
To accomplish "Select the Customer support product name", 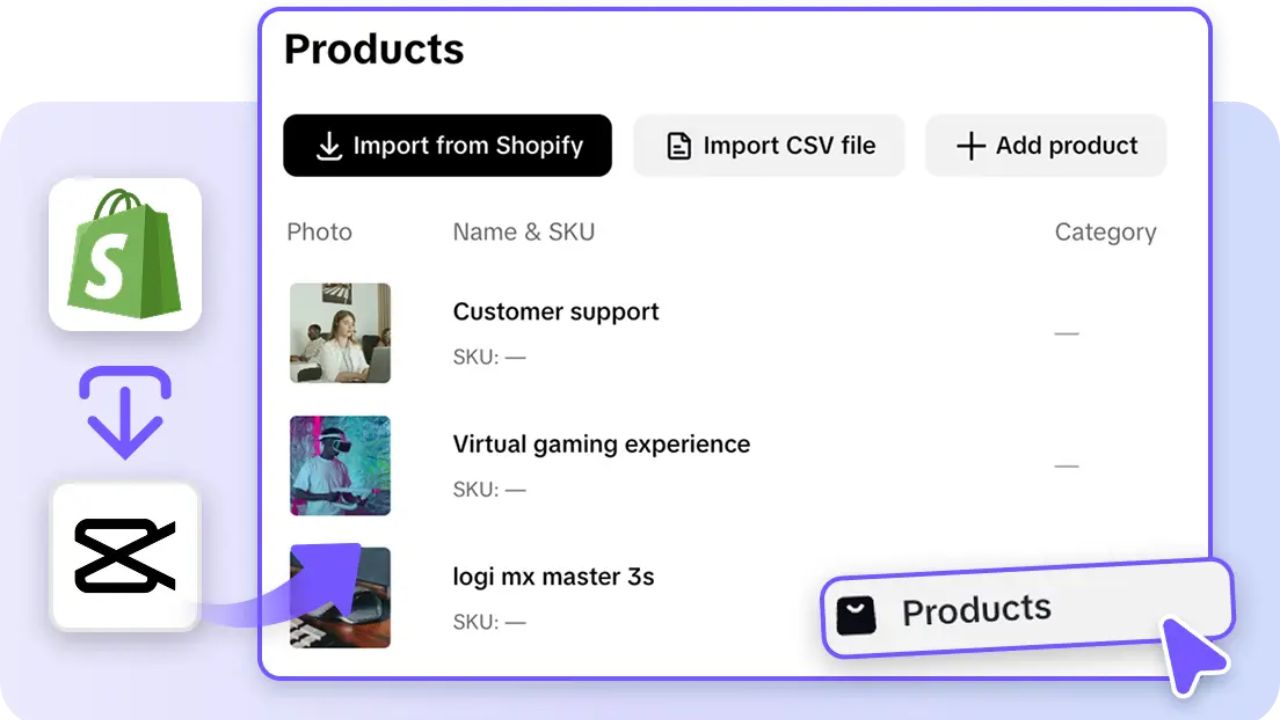I will (x=555, y=312).
